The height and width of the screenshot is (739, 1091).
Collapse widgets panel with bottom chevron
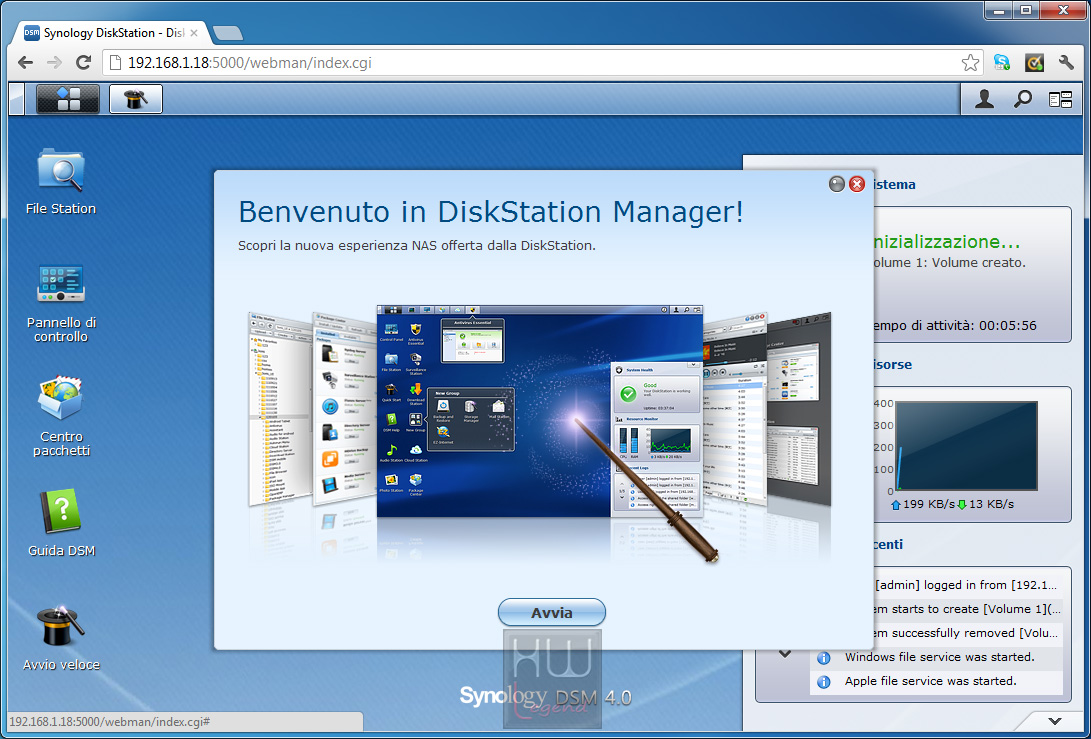click(x=1055, y=721)
